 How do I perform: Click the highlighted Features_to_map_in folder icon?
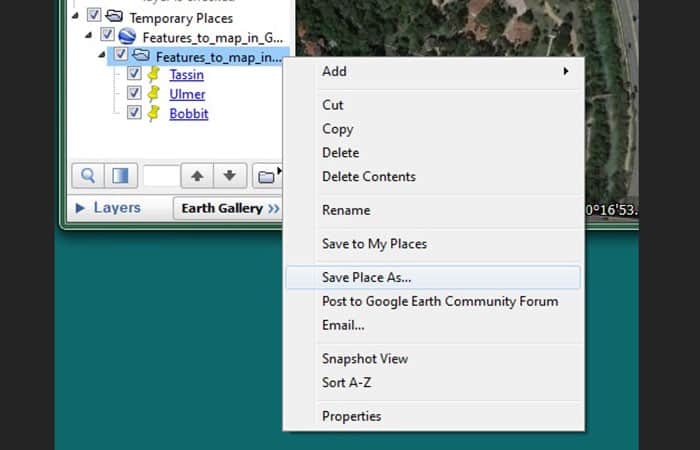point(141,55)
